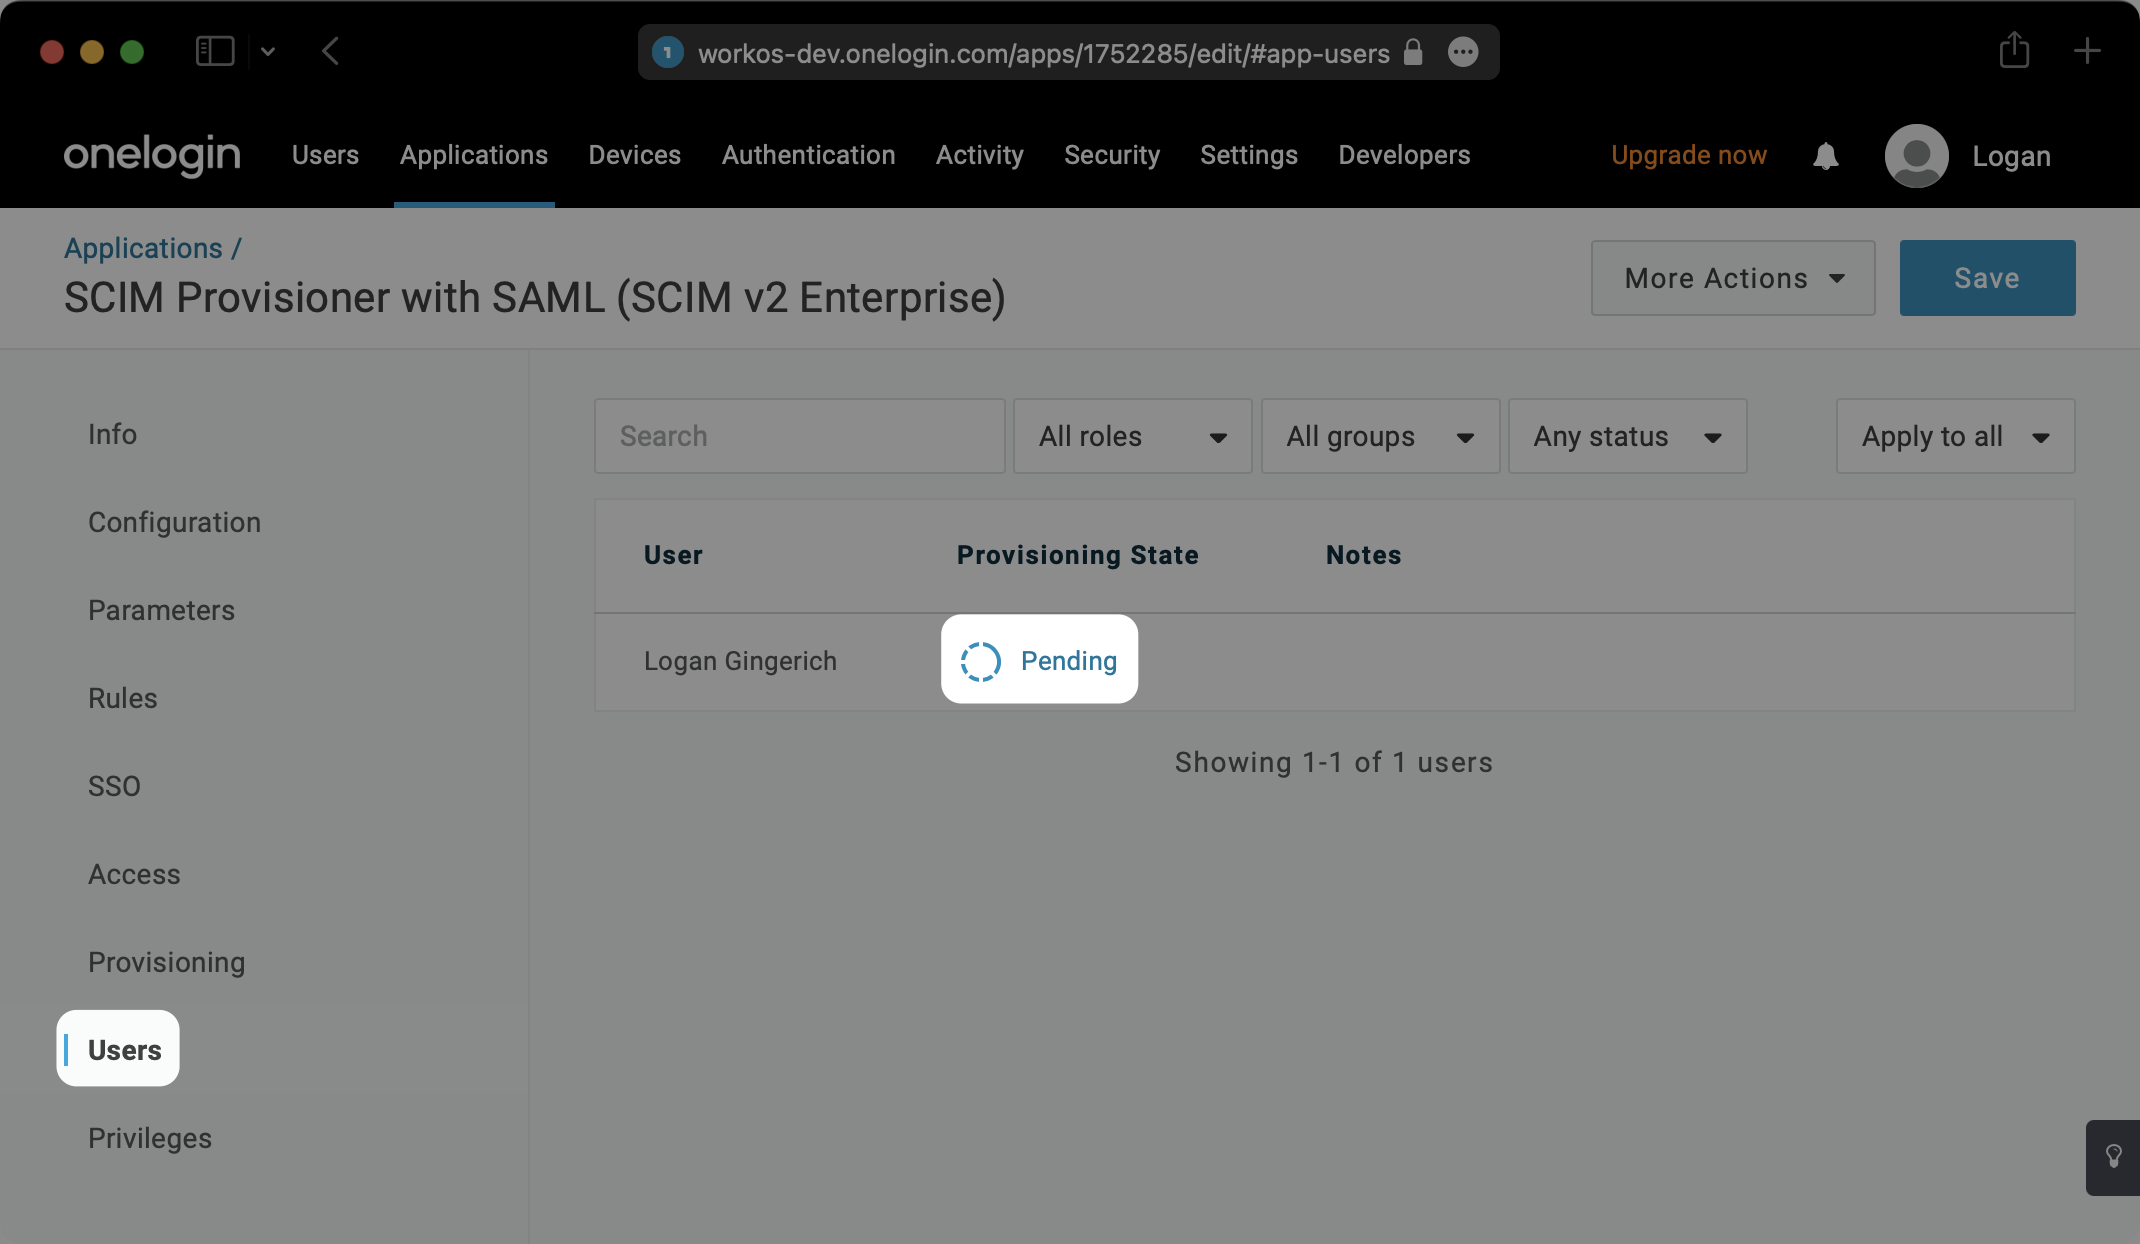Open the Apply to all dropdown
This screenshot has height=1244, width=2140.
pos(1954,436)
